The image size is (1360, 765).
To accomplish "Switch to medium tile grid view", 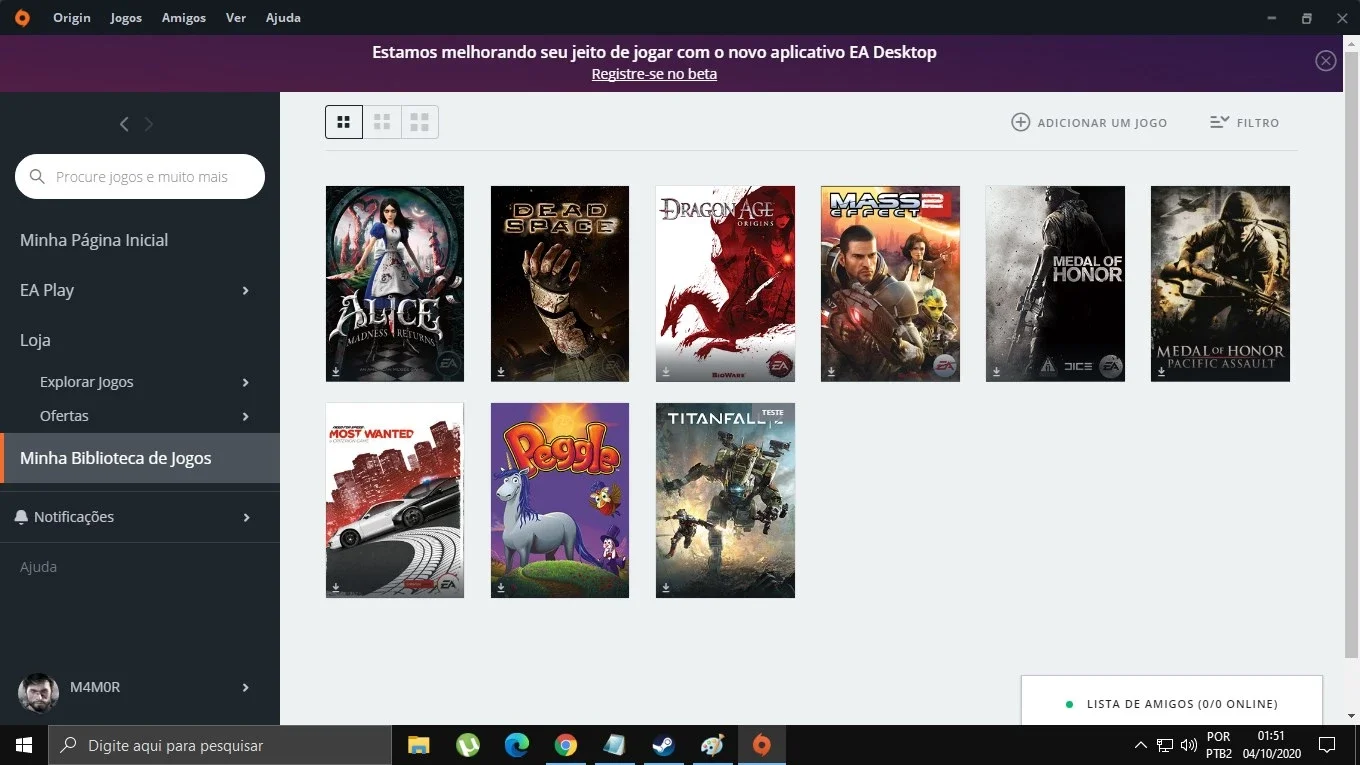I will [381, 122].
